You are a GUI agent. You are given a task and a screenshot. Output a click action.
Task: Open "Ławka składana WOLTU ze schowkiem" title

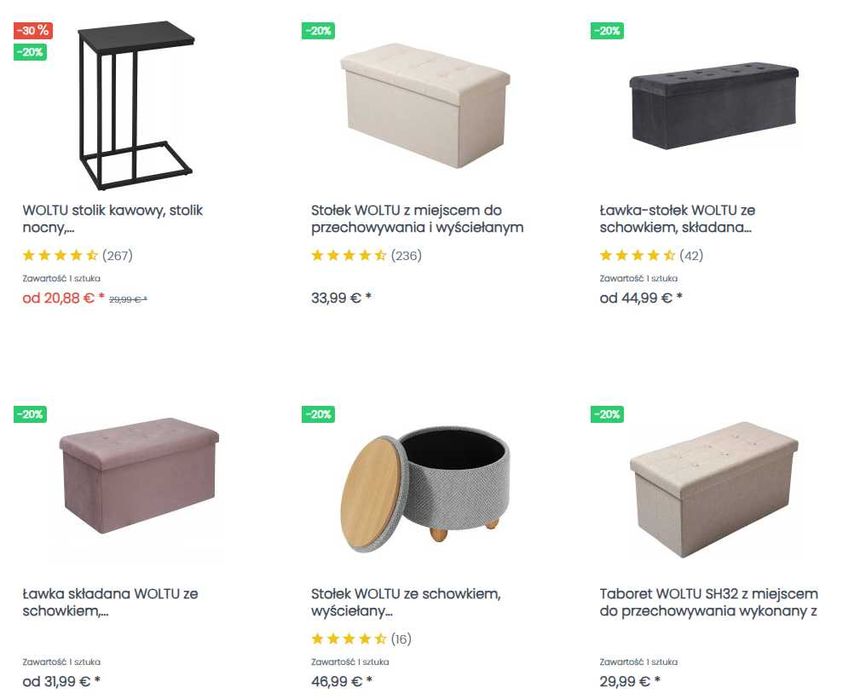point(110,602)
